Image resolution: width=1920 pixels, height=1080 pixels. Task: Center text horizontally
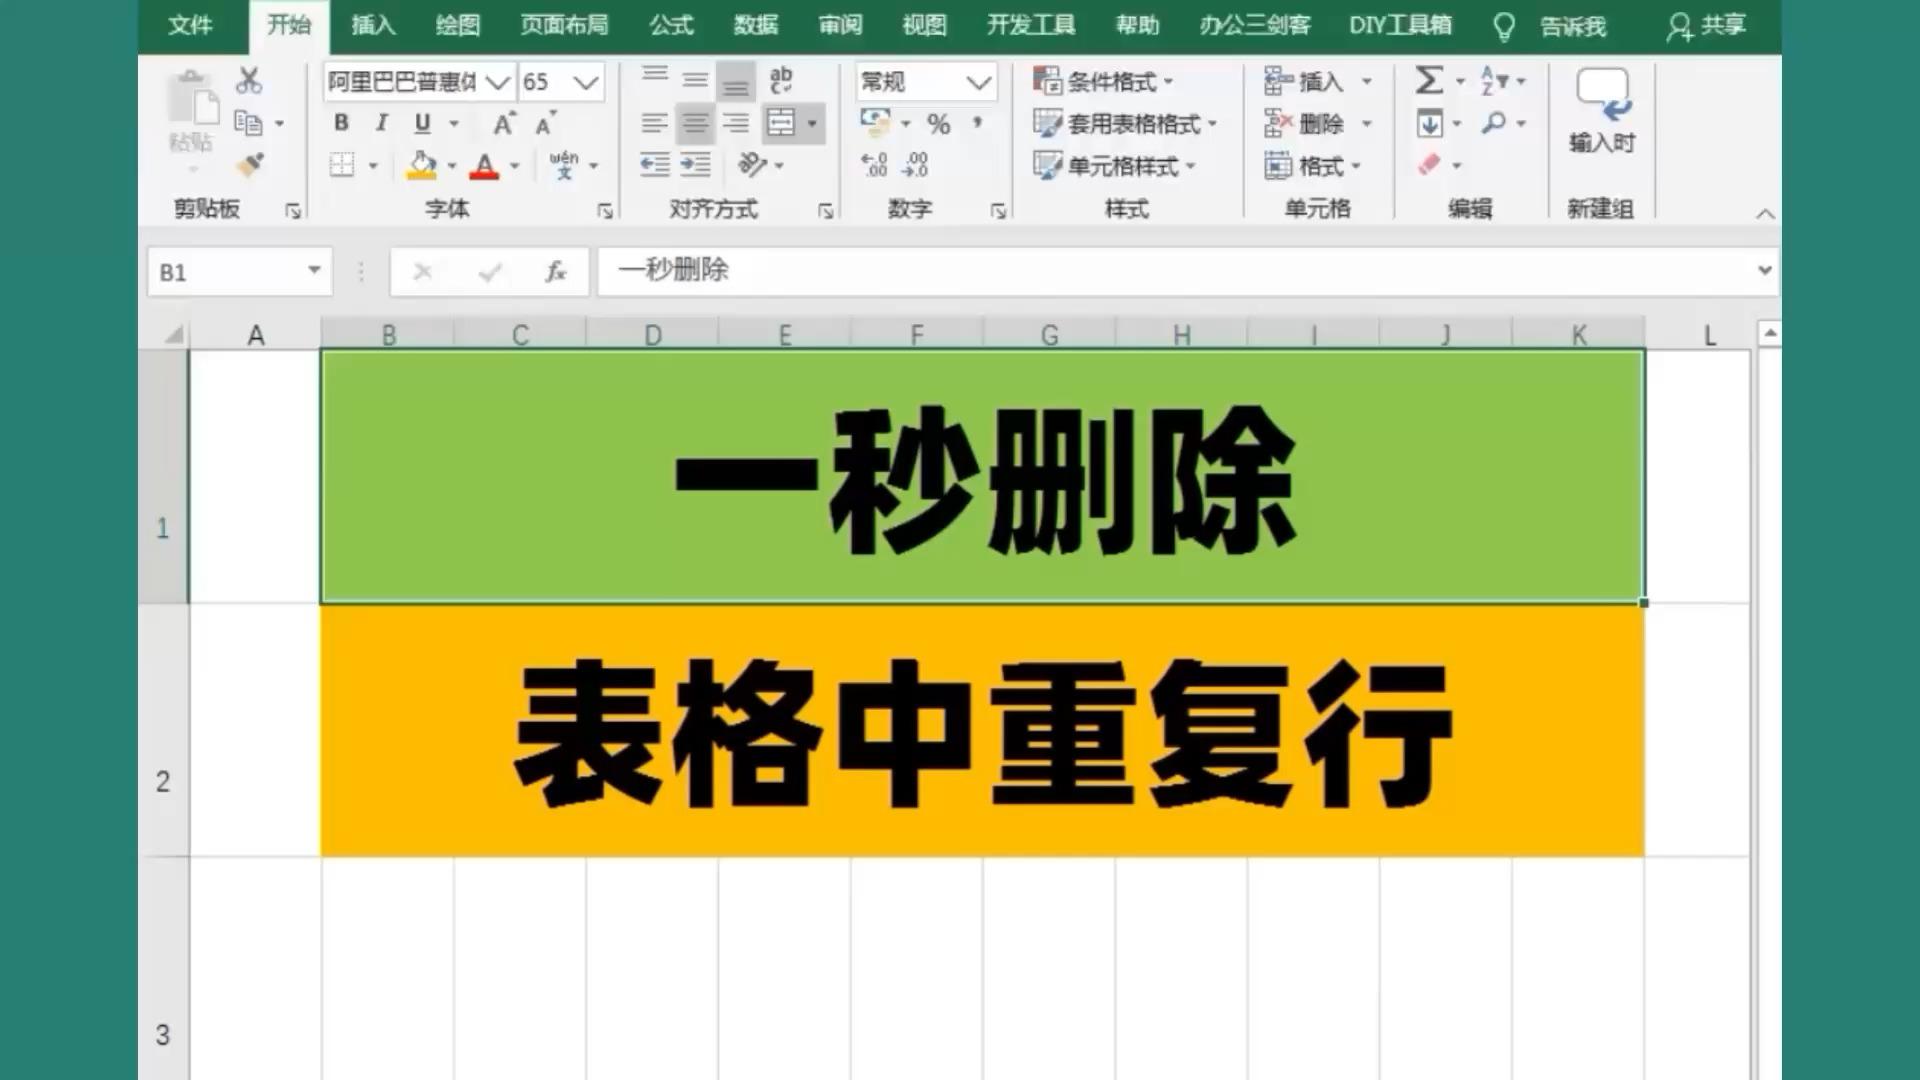tap(695, 123)
